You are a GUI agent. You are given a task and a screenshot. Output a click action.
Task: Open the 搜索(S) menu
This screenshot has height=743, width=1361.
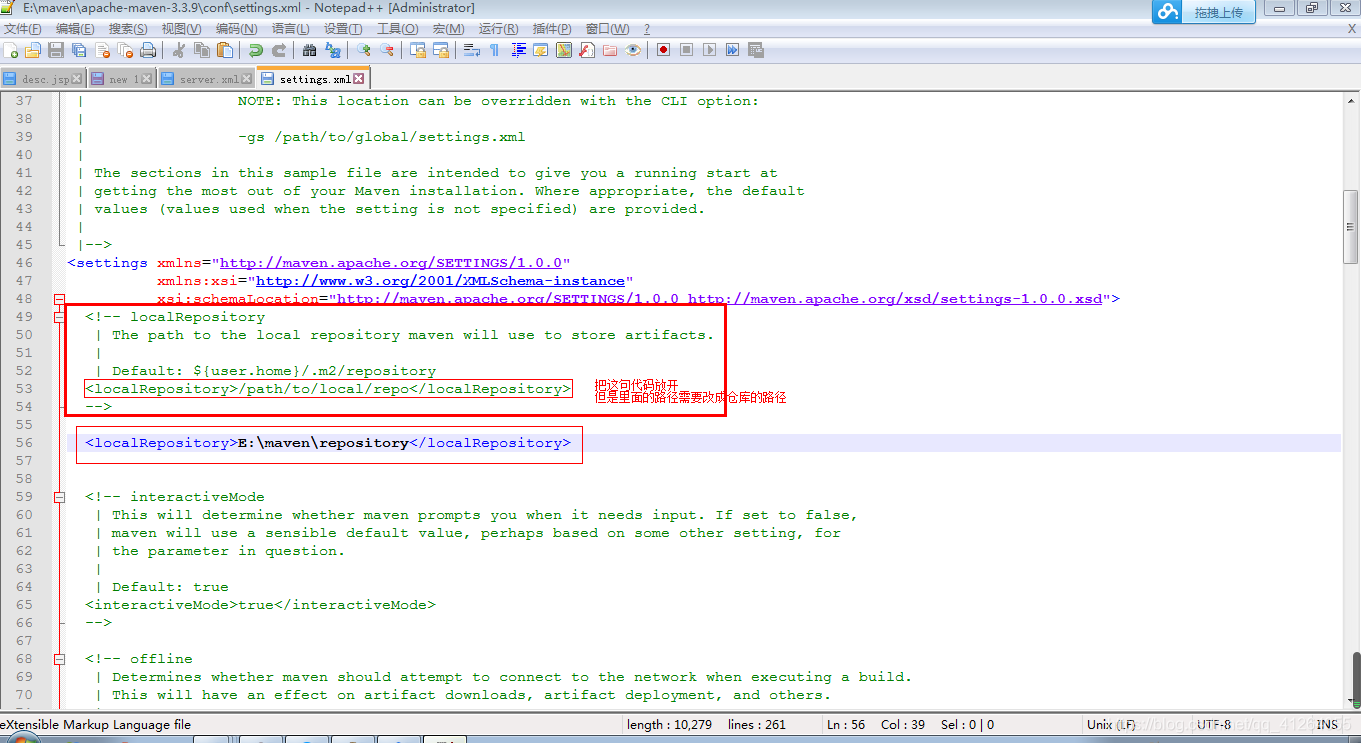(x=128, y=29)
